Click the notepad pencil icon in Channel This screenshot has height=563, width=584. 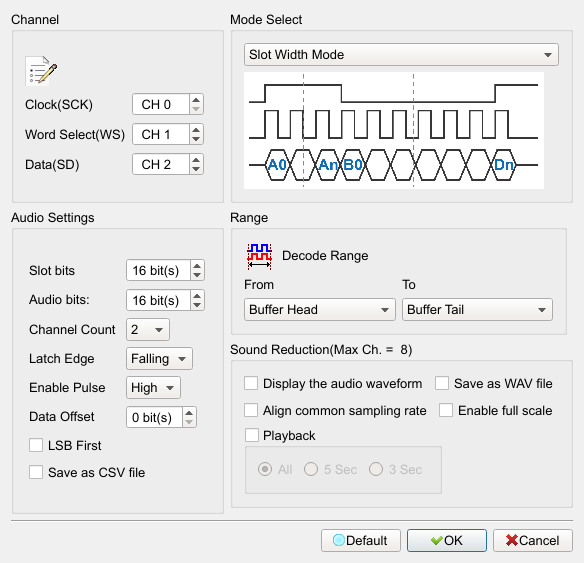41,71
